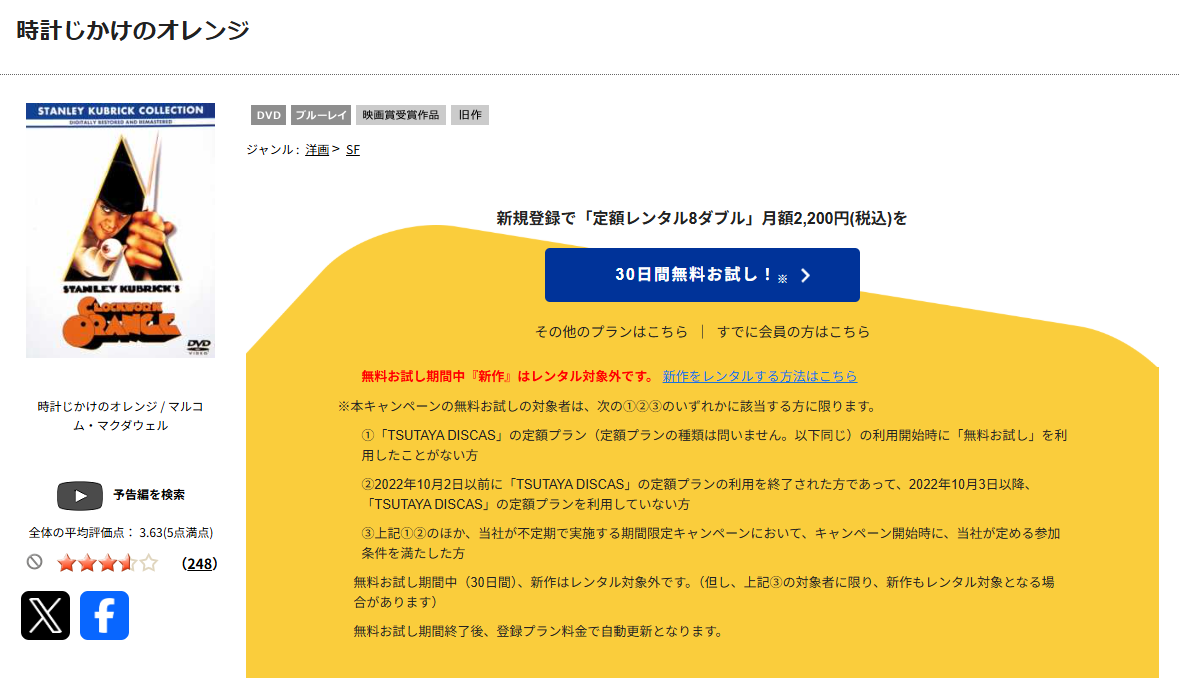Click the trailer search play icon
This screenshot has width=1180, height=694.
point(80,495)
